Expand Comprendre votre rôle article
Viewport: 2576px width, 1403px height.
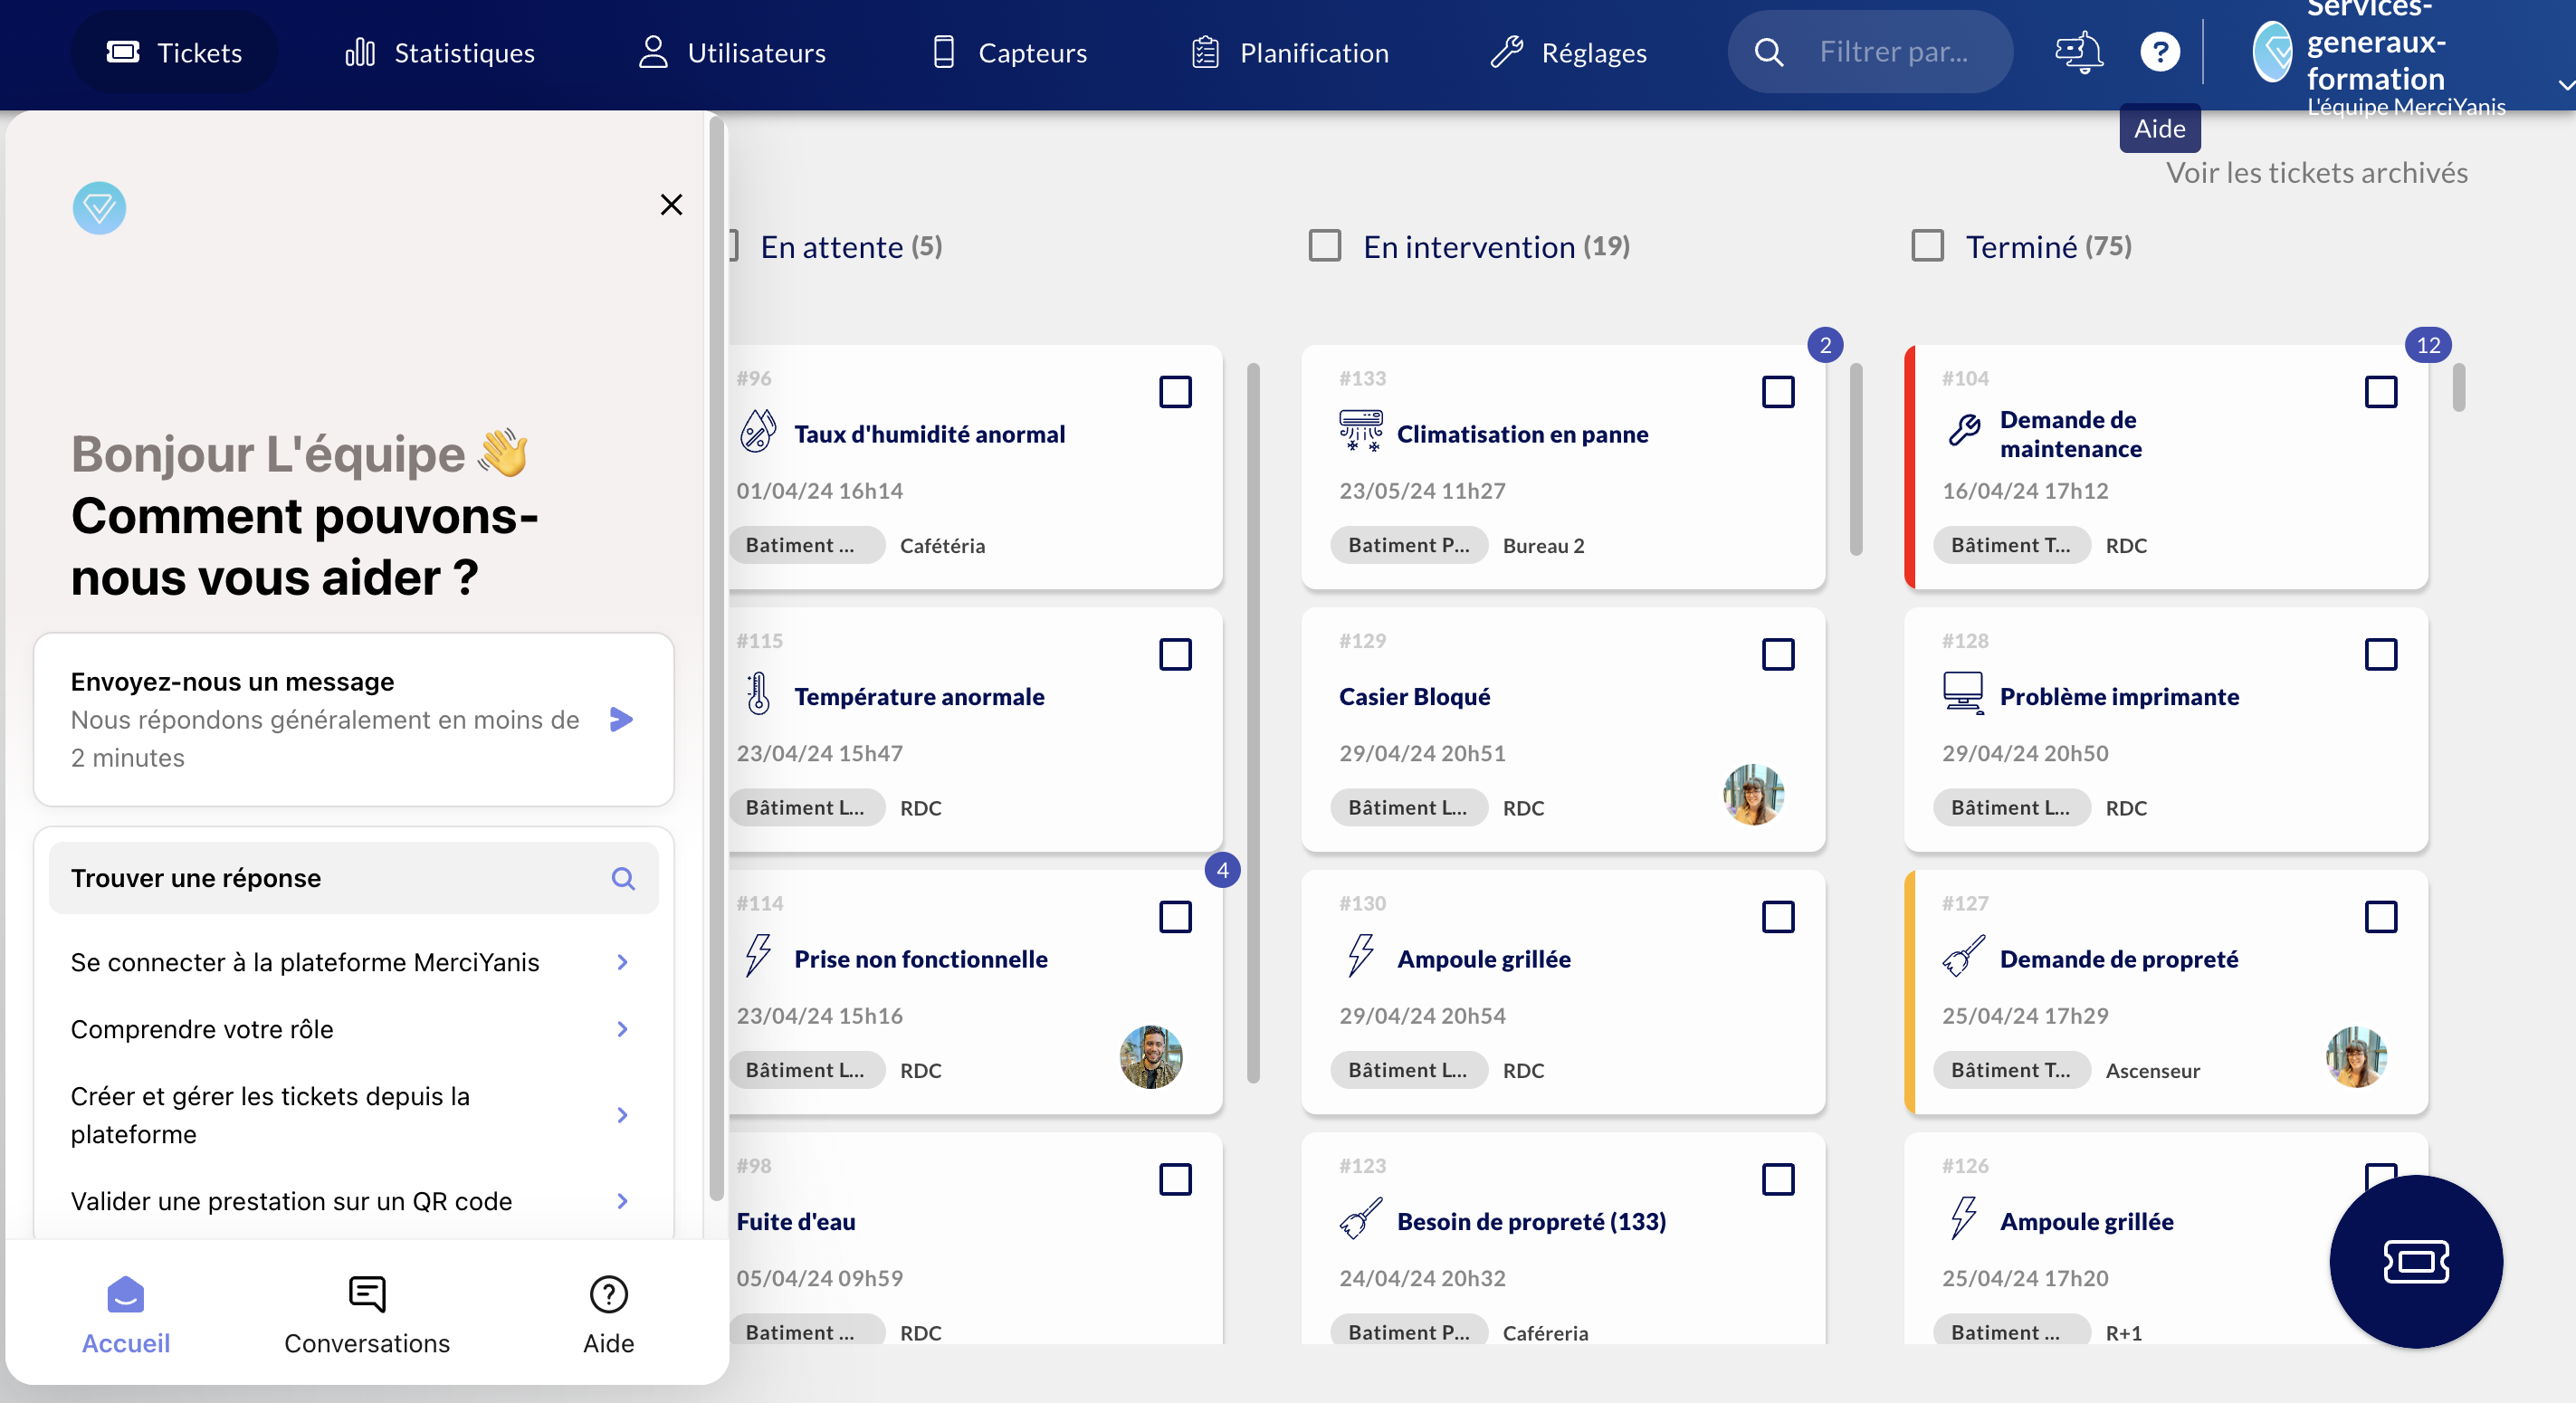(x=622, y=1029)
